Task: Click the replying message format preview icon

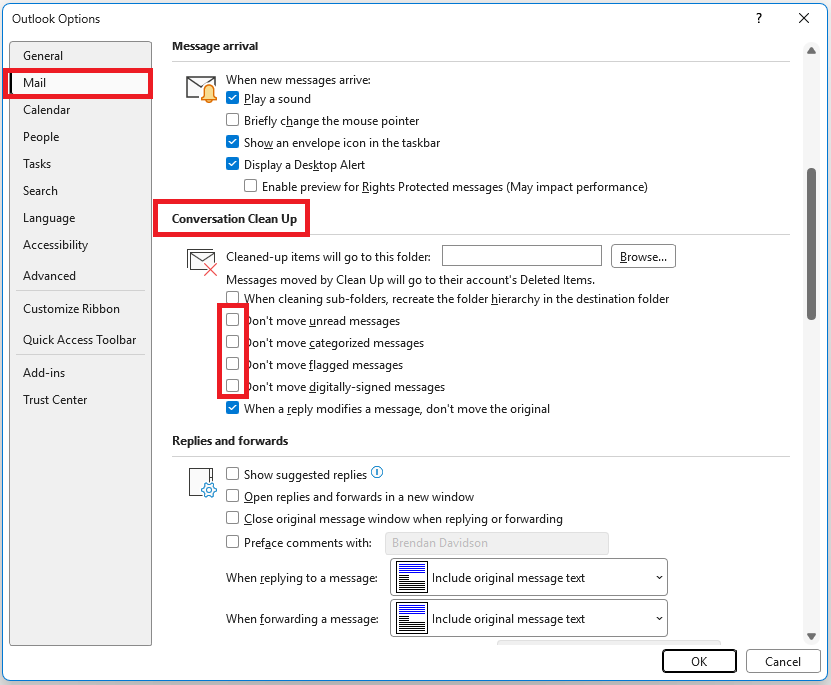Action: tap(412, 578)
